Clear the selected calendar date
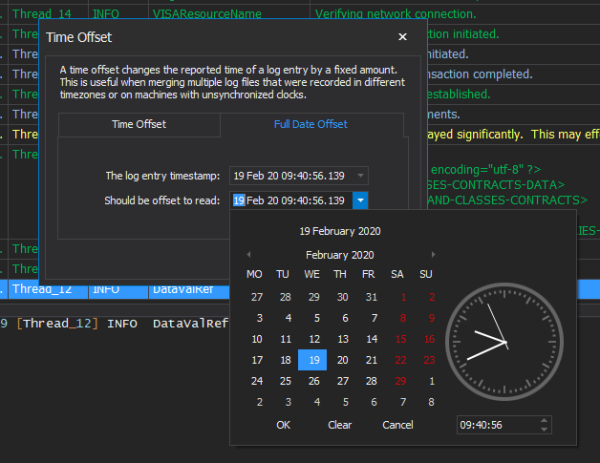The image size is (600, 463). (339, 425)
